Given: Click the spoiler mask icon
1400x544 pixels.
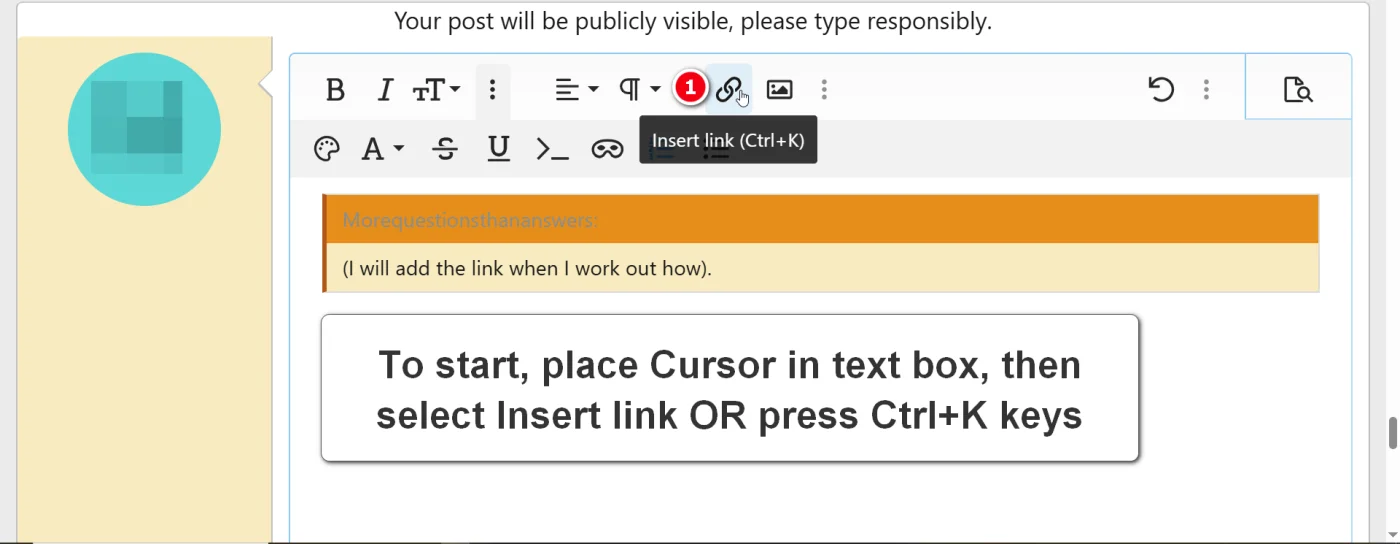Looking at the screenshot, I should pyautogui.click(x=607, y=149).
